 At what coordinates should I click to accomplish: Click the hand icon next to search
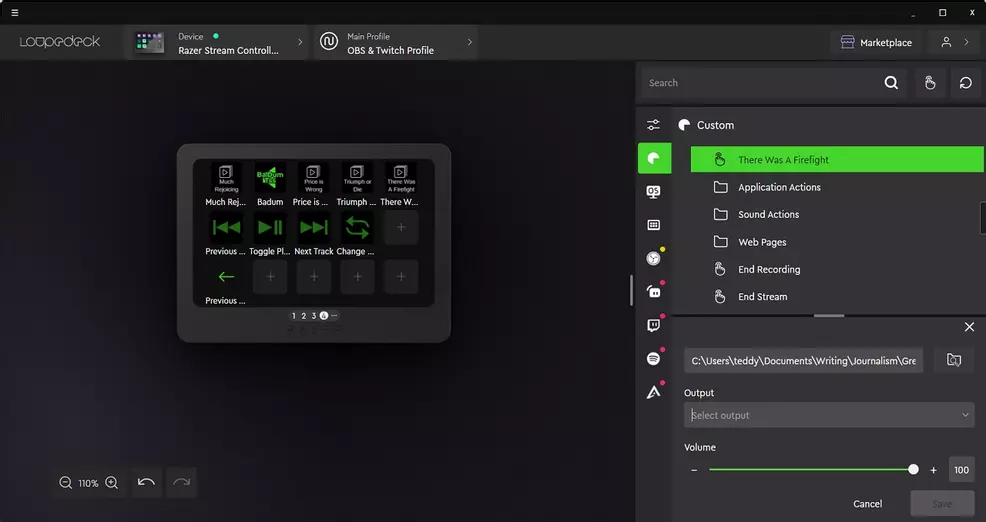click(x=930, y=83)
